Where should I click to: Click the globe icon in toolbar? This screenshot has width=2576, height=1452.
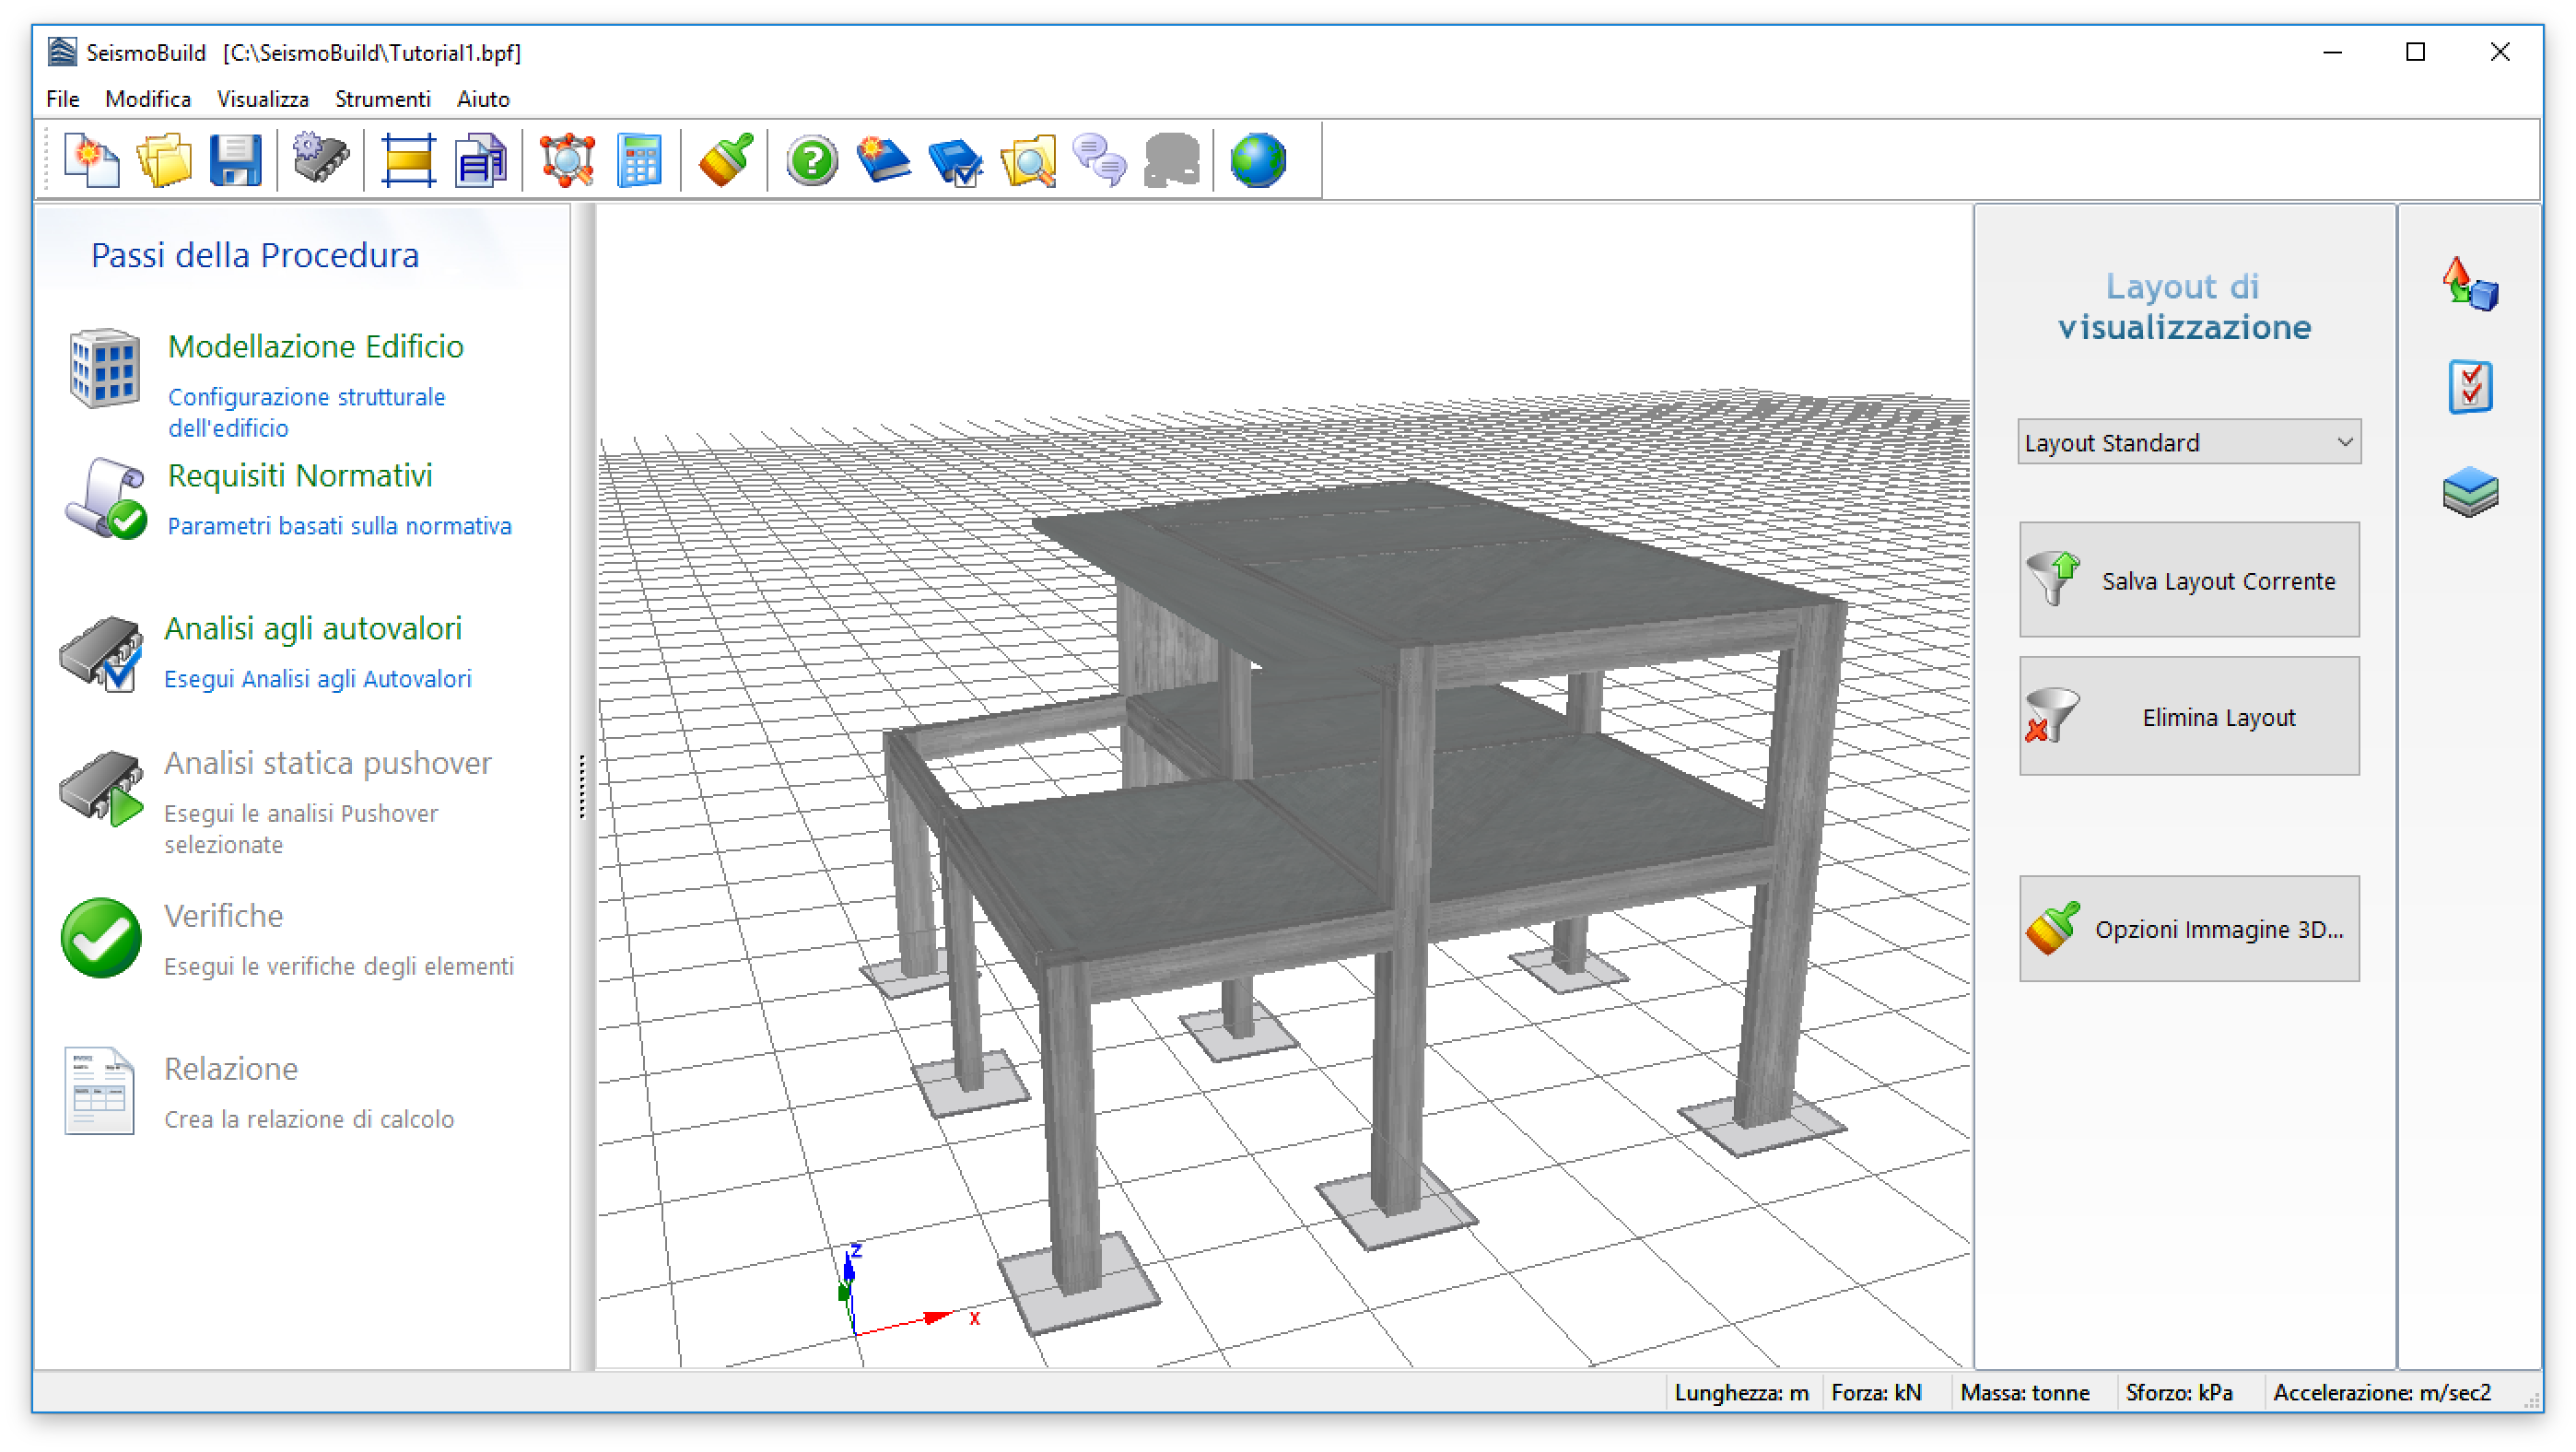tap(1257, 160)
